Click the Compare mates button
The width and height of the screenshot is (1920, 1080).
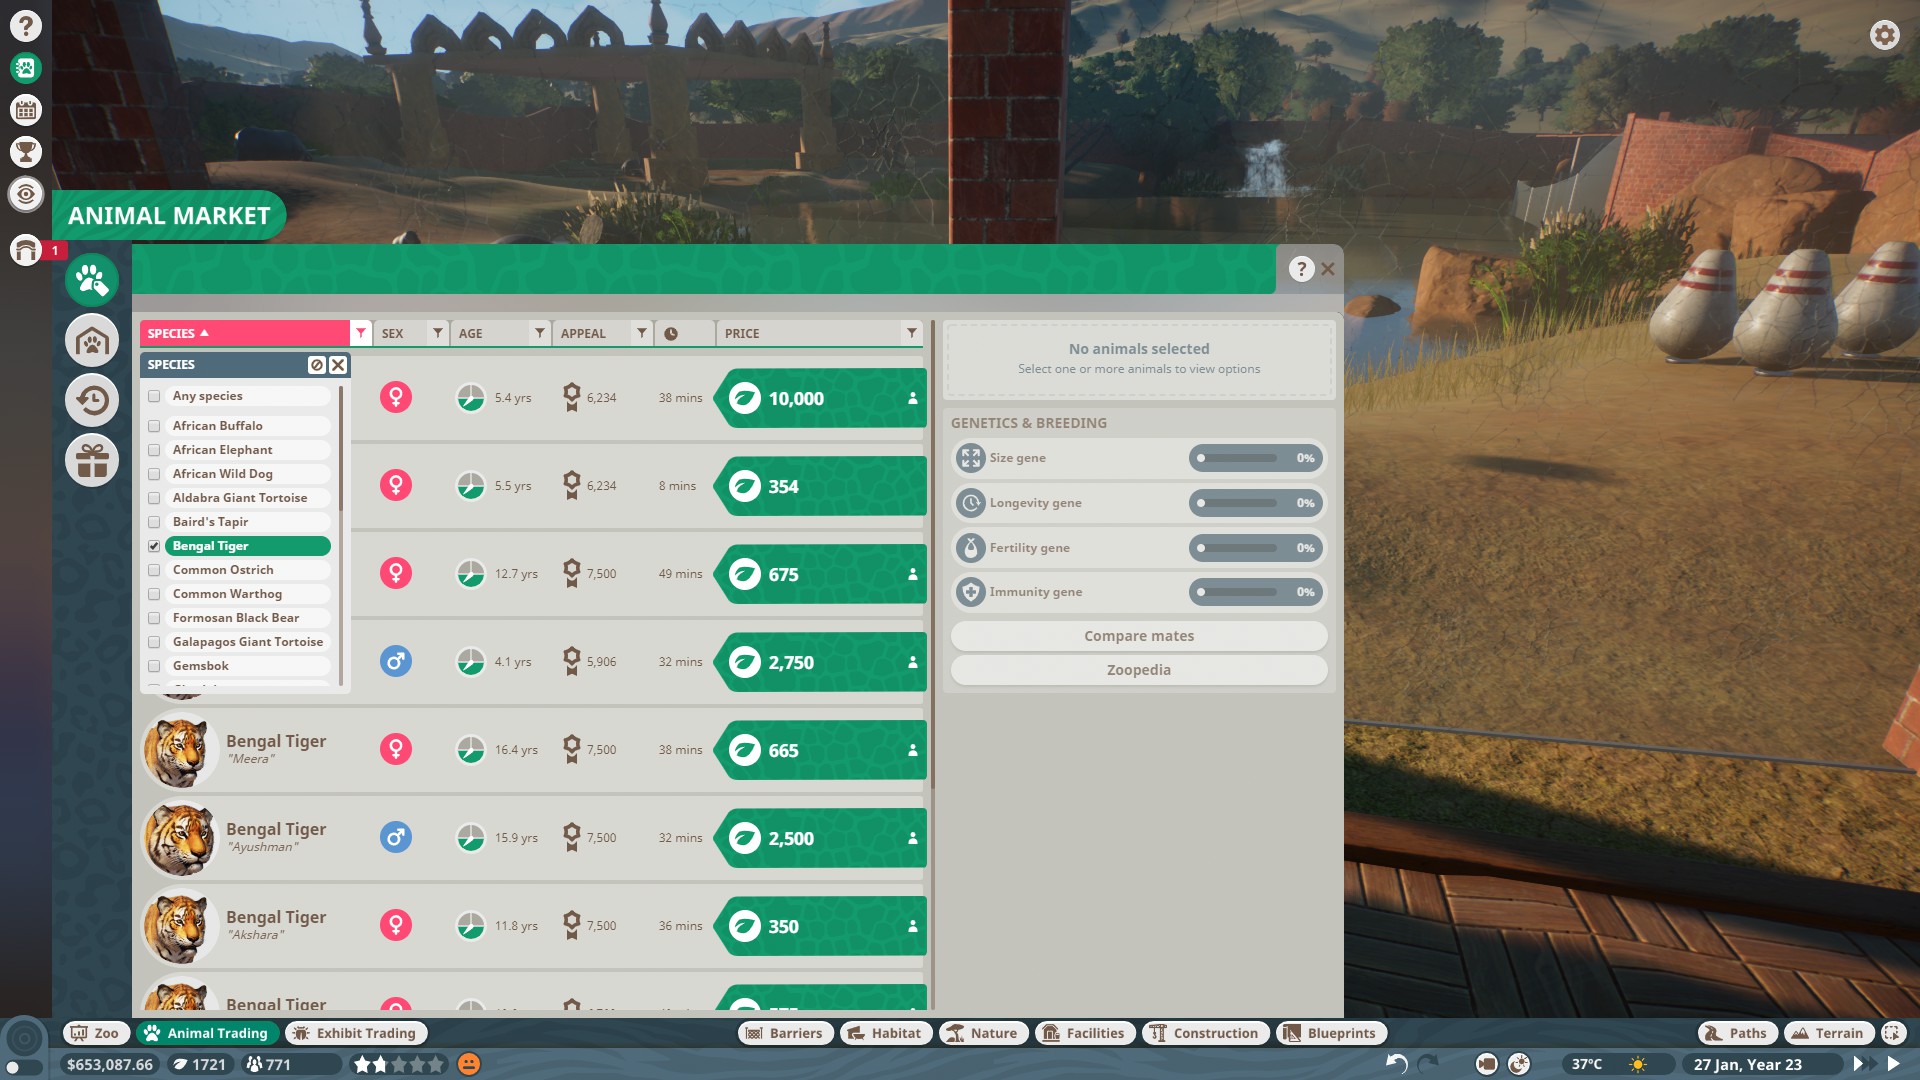1138,636
